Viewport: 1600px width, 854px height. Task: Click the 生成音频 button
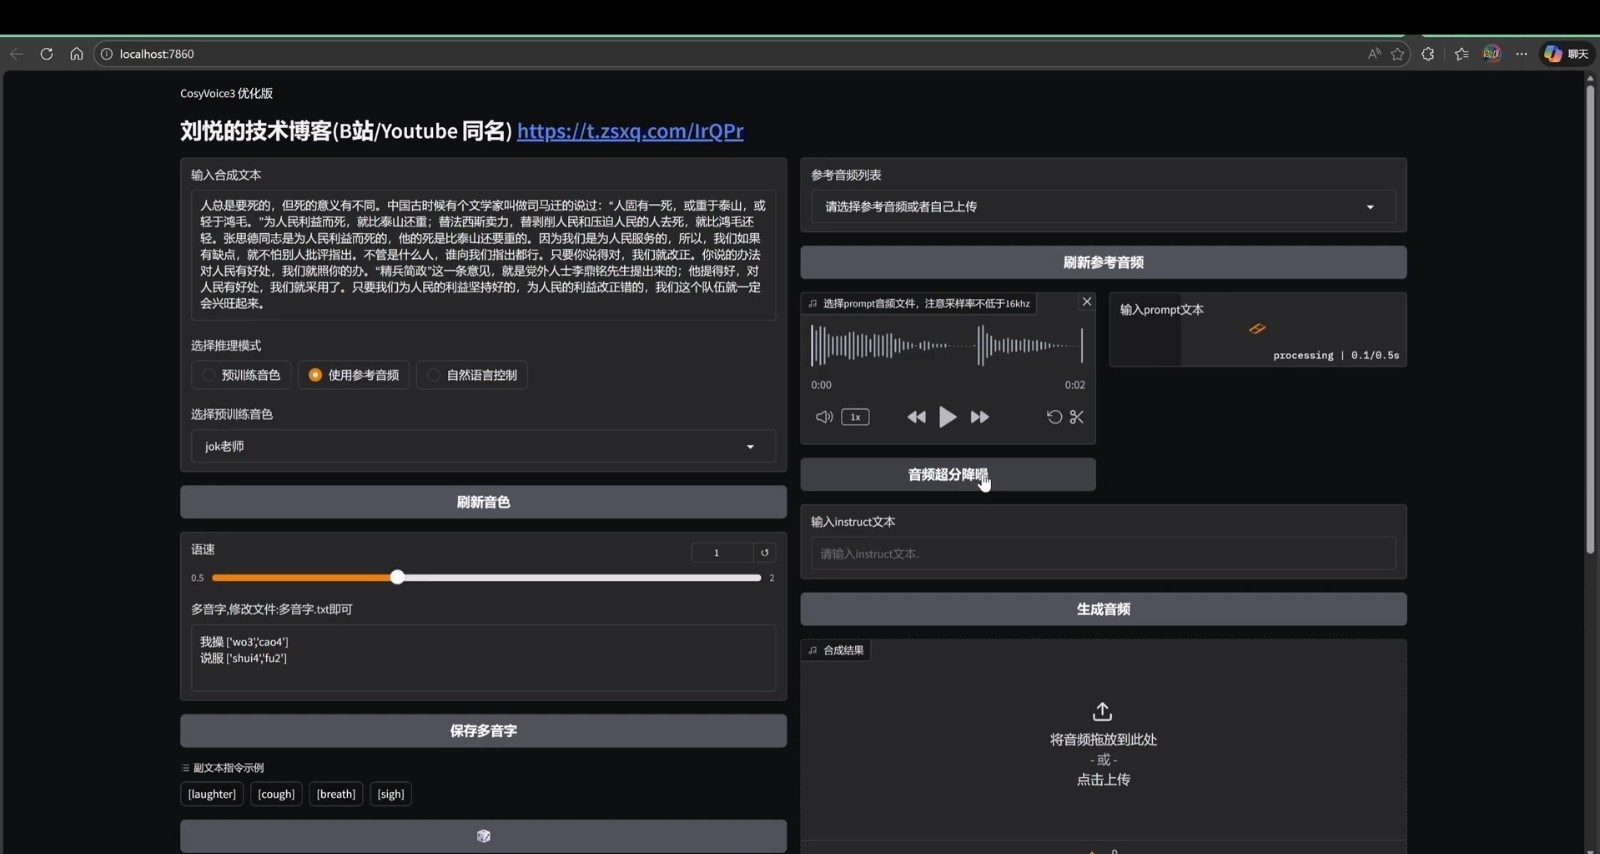(x=1103, y=609)
